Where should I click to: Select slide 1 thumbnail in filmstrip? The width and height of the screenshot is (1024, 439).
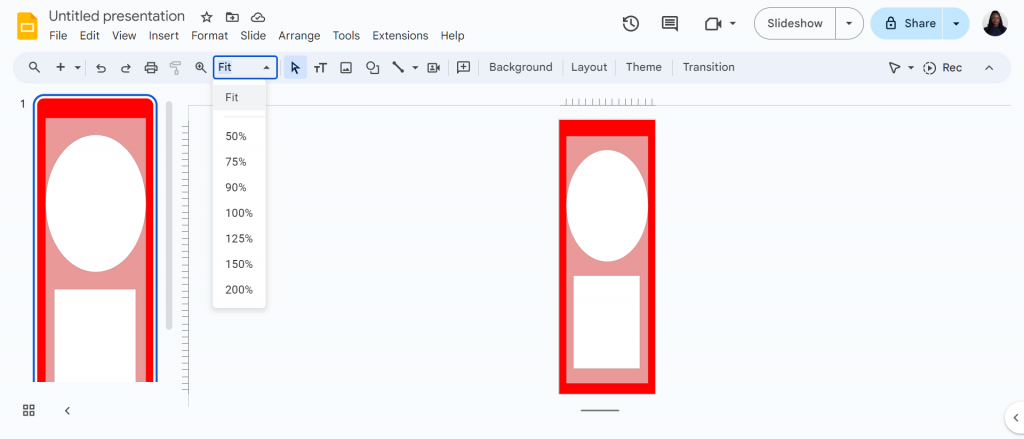pyautogui.click(x=95, y=239)
